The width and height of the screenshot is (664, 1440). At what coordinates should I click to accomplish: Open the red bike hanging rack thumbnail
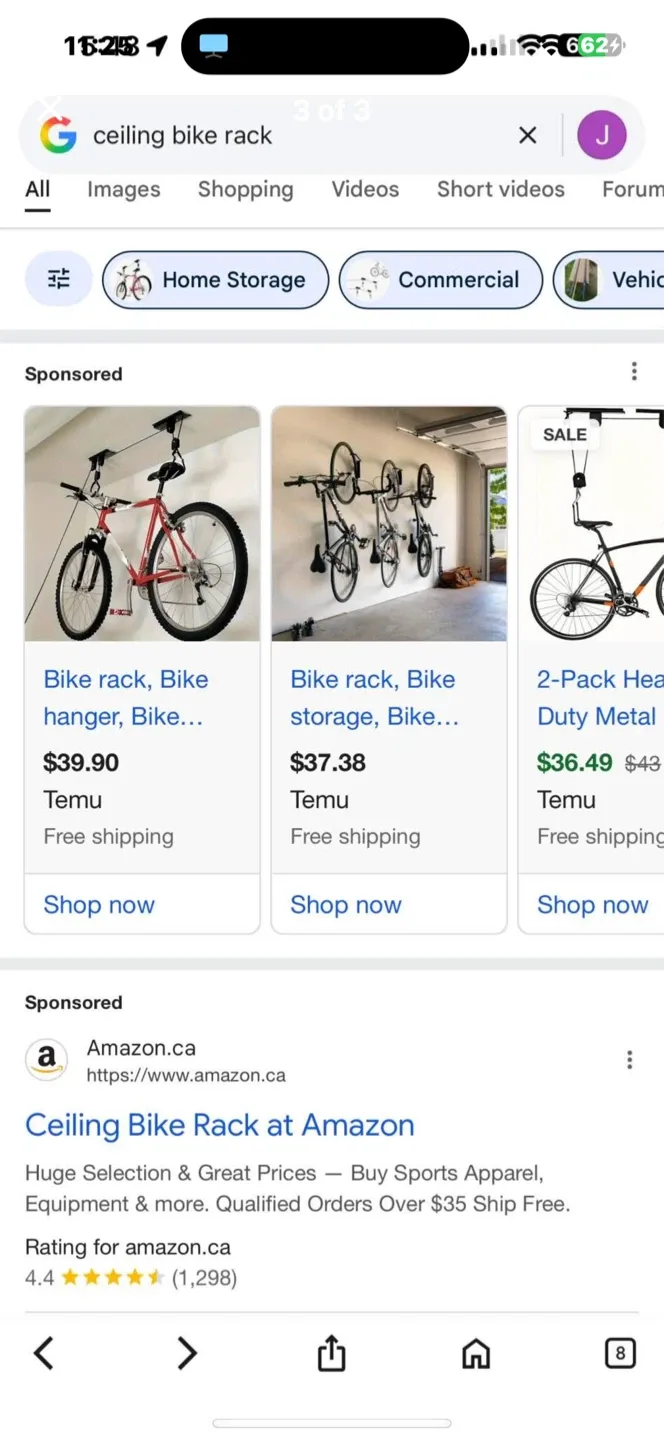142,523
